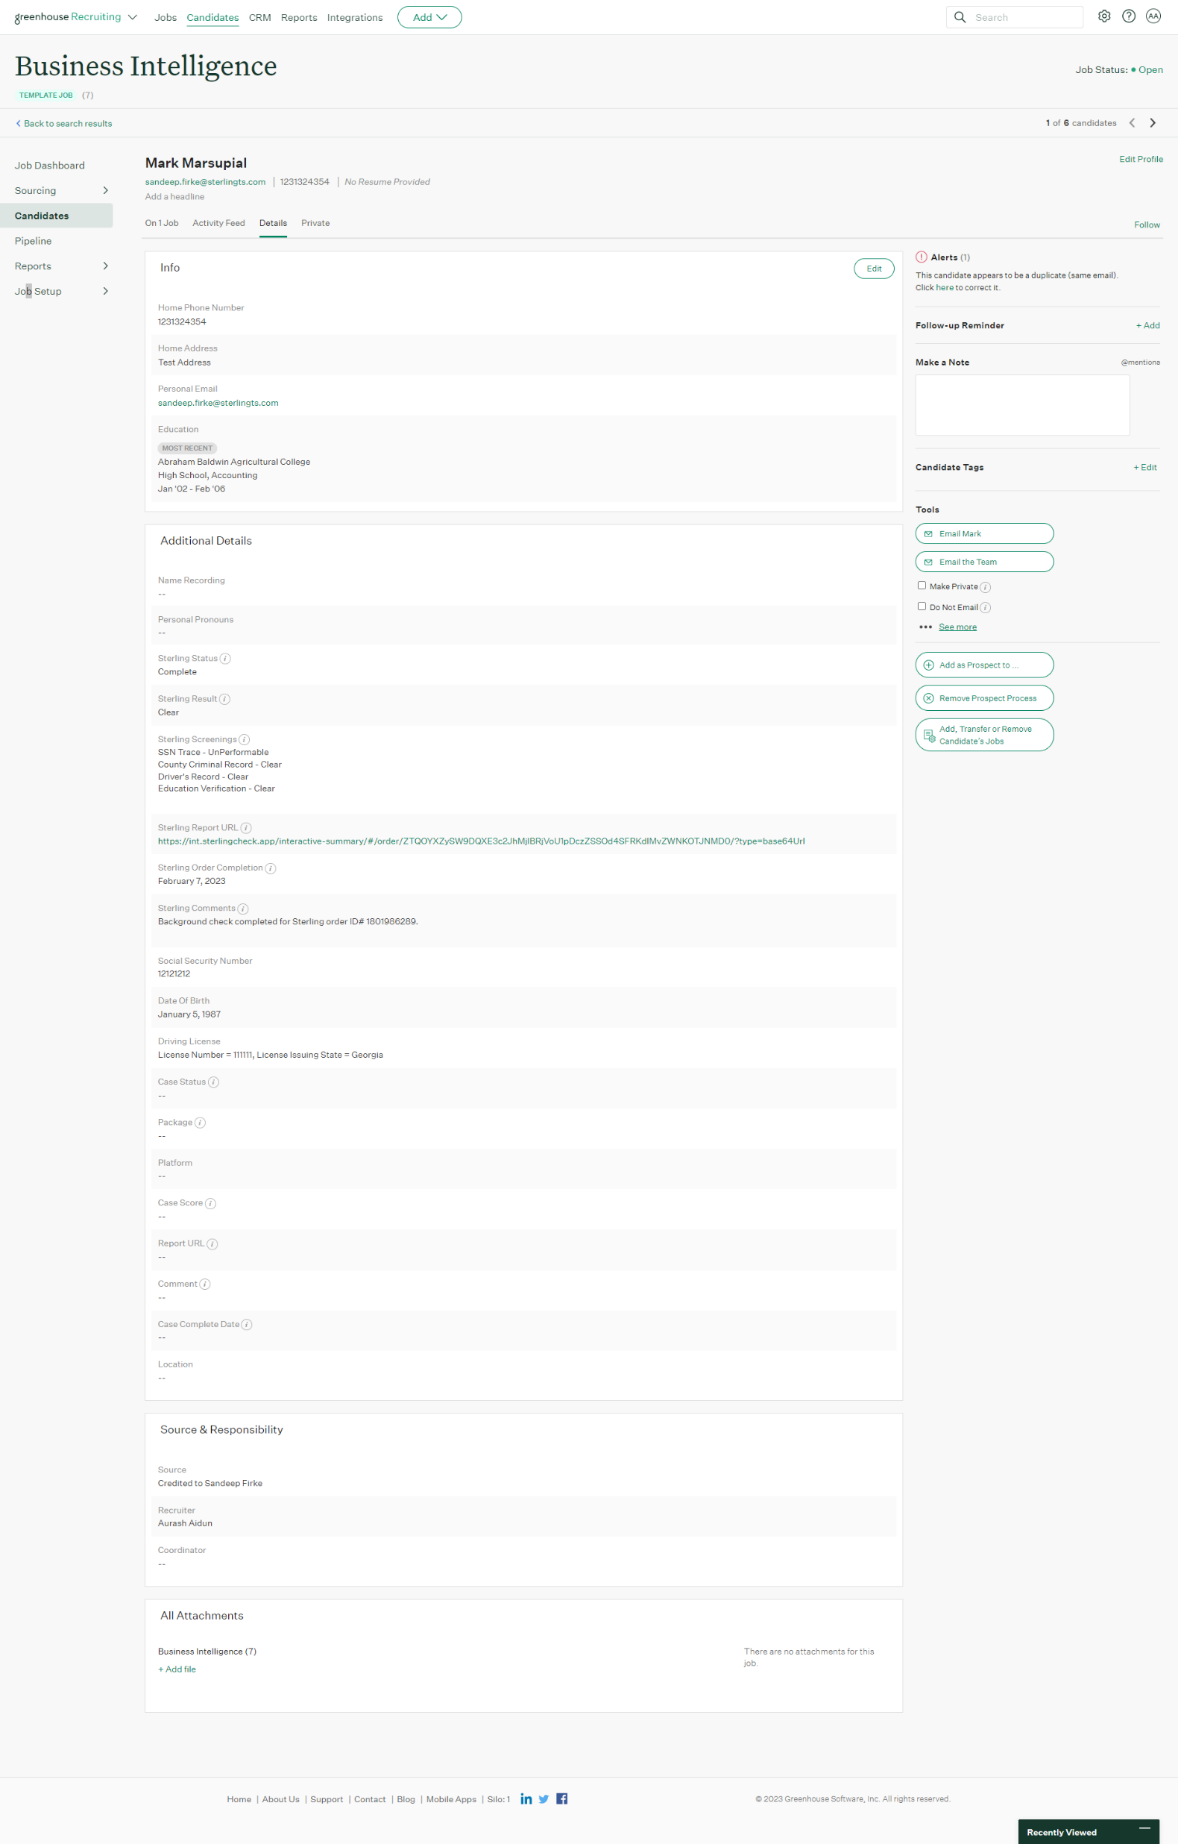Click the Email Mark button

[x=984, y=534]
